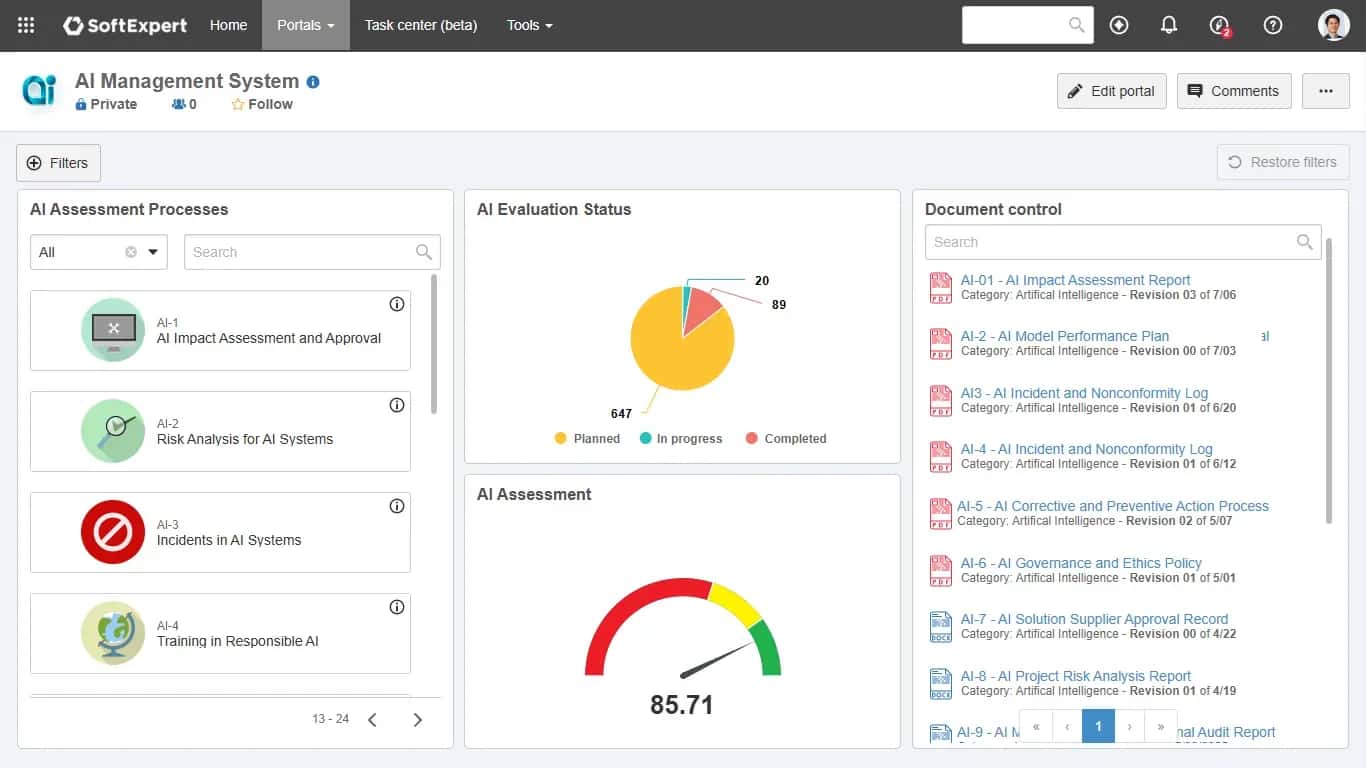Viewport: 1366px width, 768px height.
Task: Expand the All dropdown in AI Assessment Processes
Action: tap(153, 252)
